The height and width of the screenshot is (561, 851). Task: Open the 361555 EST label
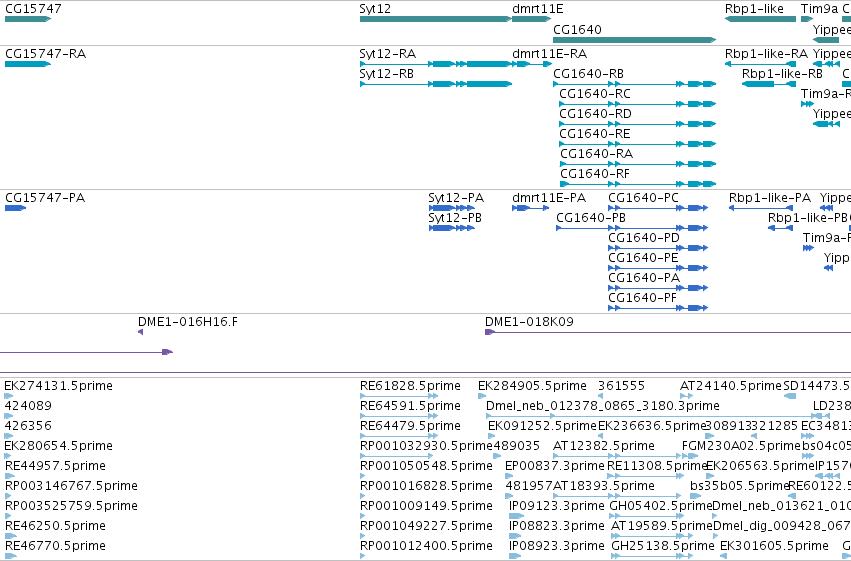coord(621,386)
